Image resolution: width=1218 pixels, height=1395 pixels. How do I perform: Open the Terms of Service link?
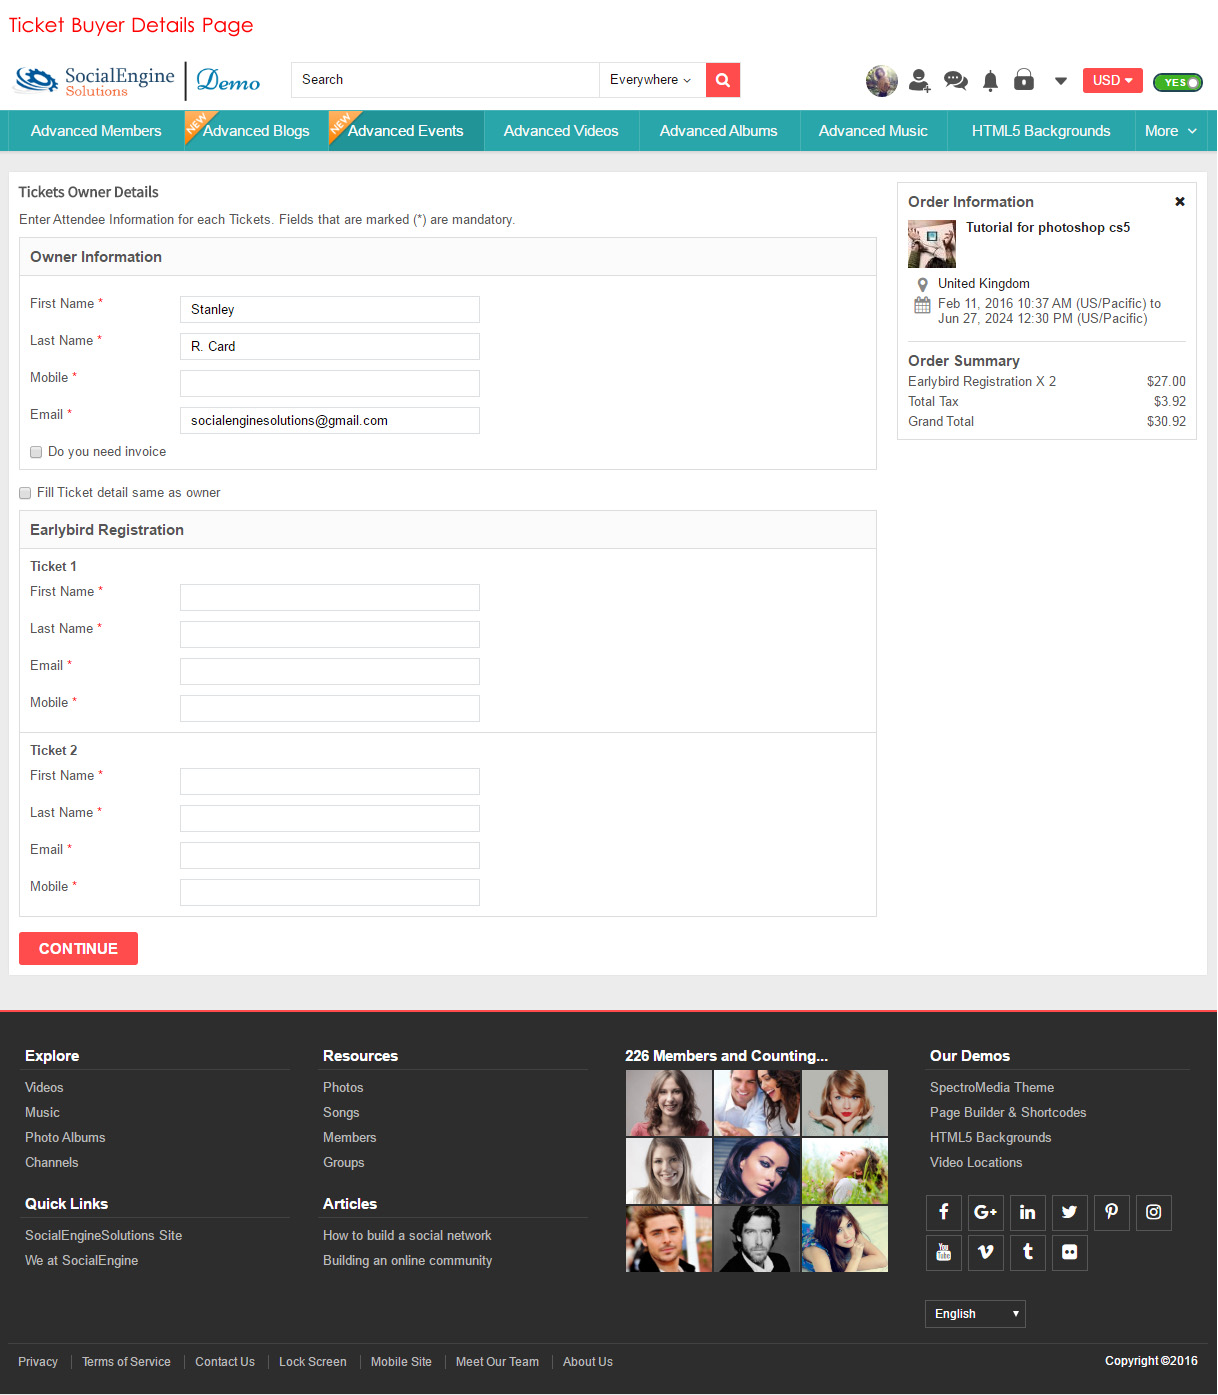click(126, 1362)
